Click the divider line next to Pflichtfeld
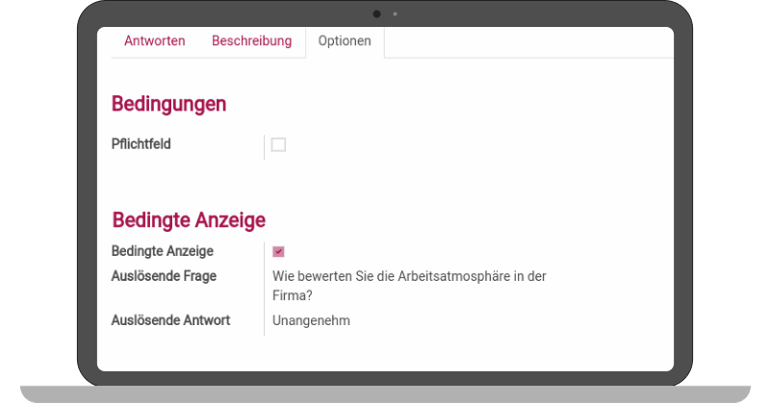The width and height of the screenshot is (770, 404). 264,146
